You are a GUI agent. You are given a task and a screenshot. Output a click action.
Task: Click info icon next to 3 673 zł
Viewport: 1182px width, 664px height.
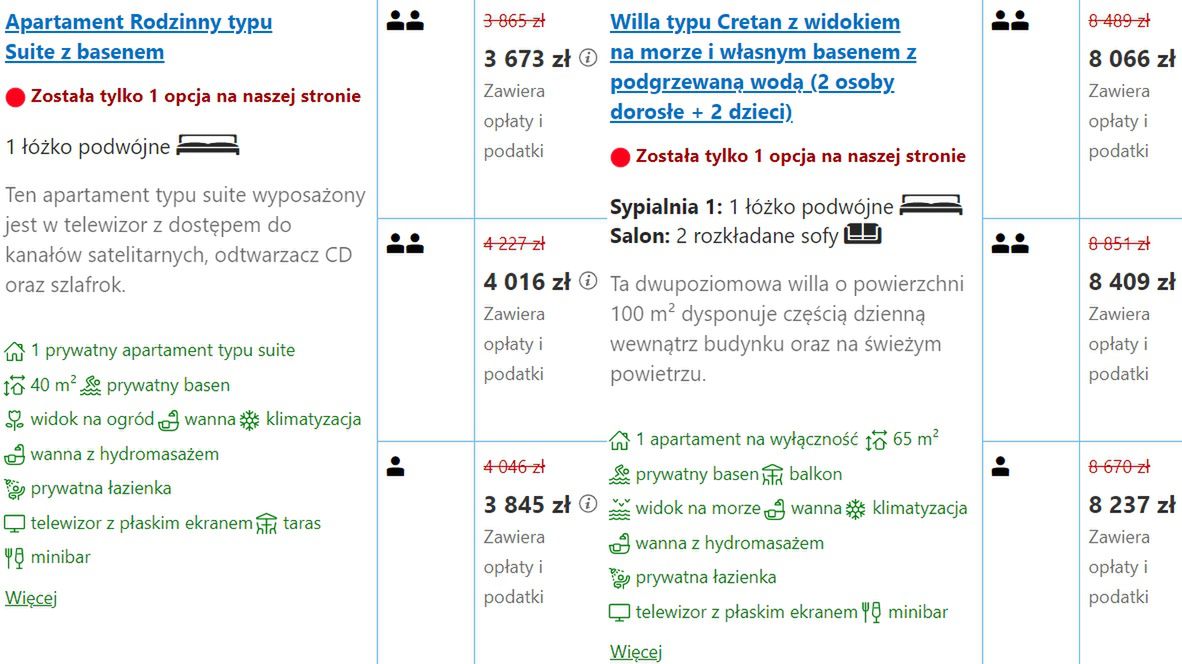(x=588, y=58)
